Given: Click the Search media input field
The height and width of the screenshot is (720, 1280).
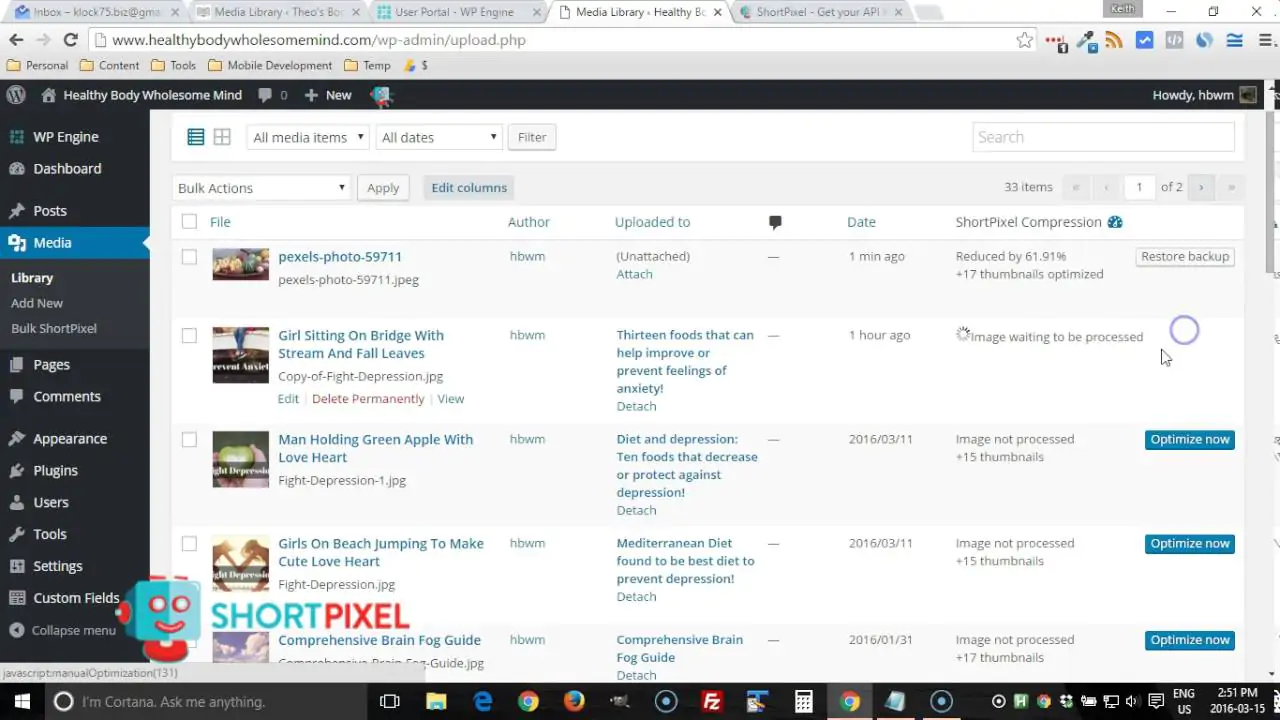Looking at the screenshot, I should coord(1103,137).
